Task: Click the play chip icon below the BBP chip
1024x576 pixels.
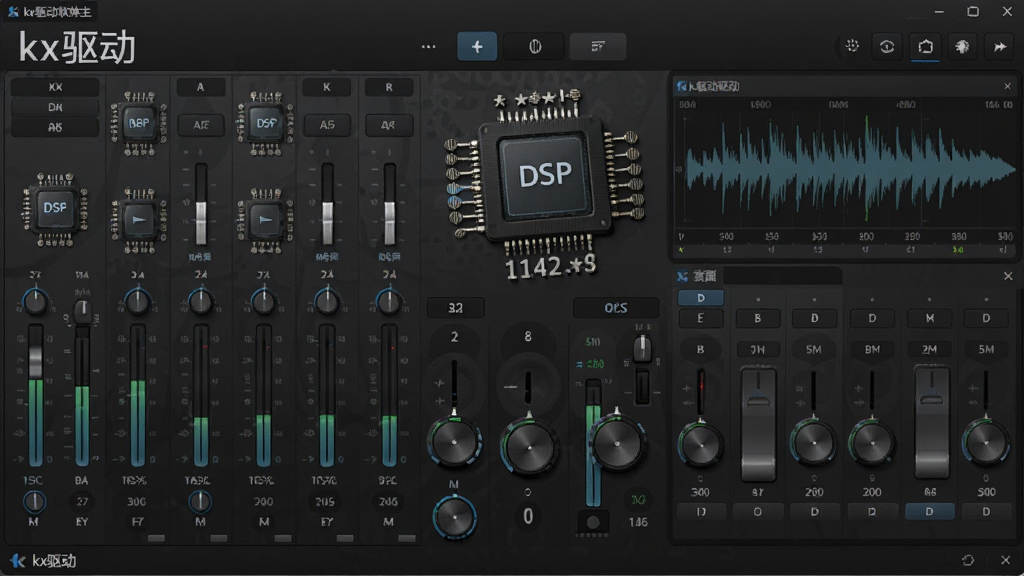Action: [x=138, y=220]
